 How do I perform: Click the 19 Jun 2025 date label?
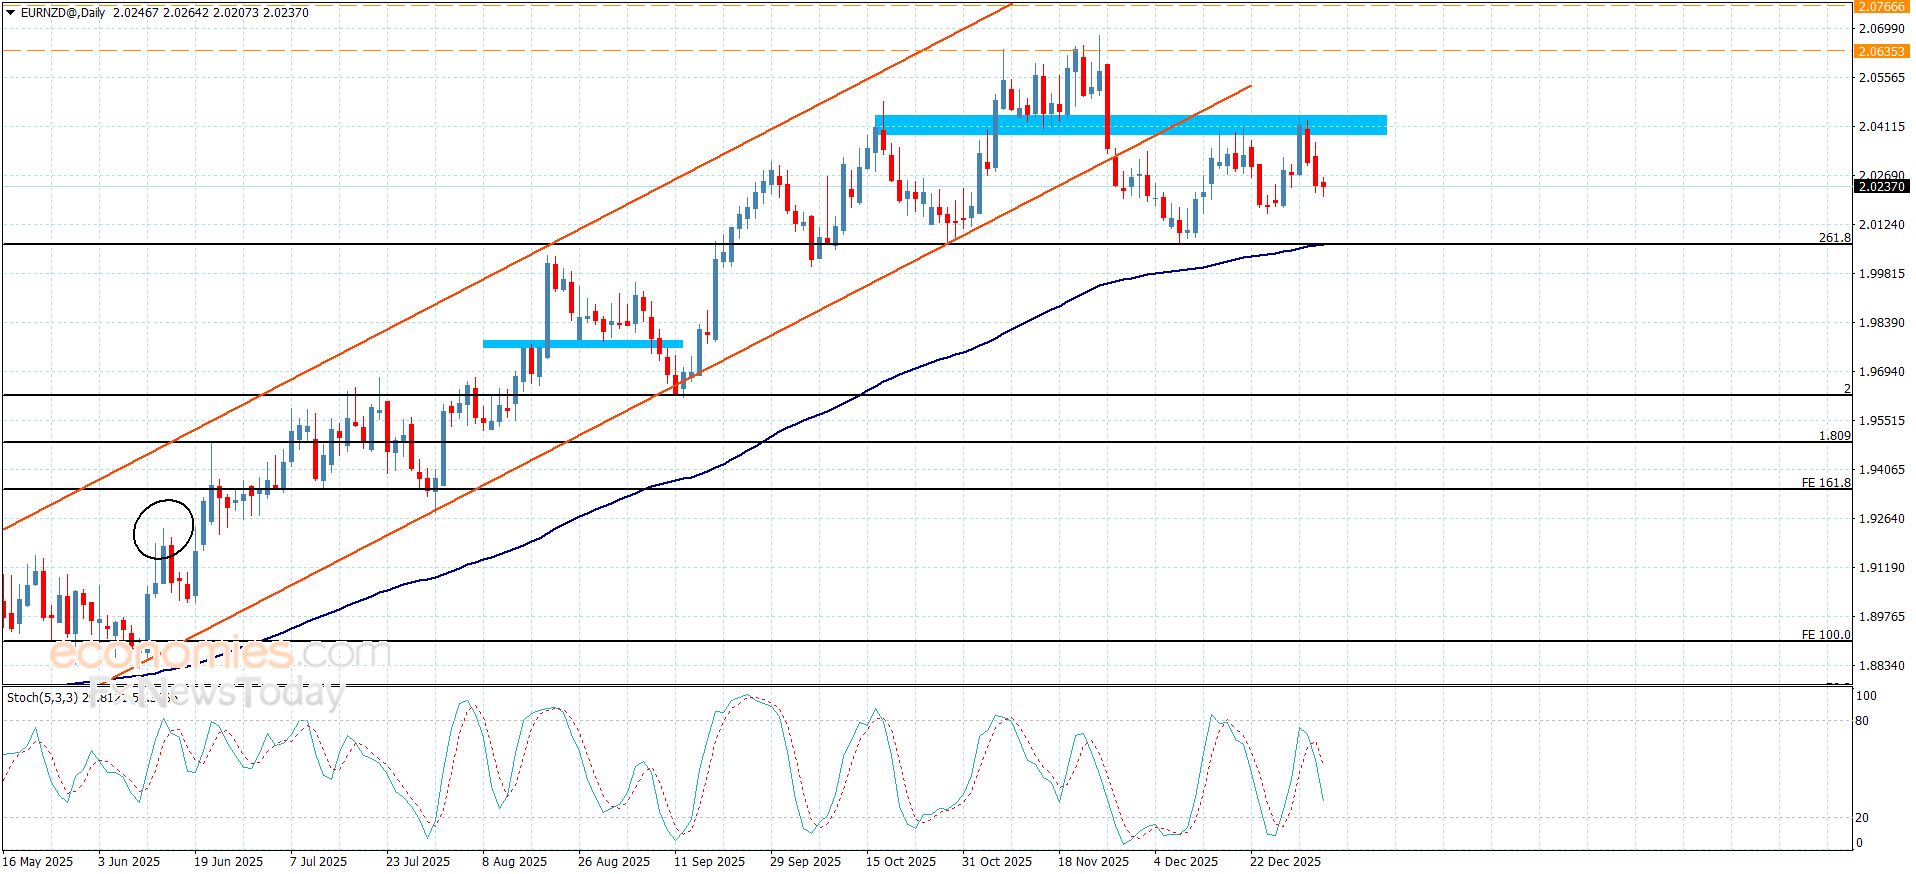tap(228, 862)
